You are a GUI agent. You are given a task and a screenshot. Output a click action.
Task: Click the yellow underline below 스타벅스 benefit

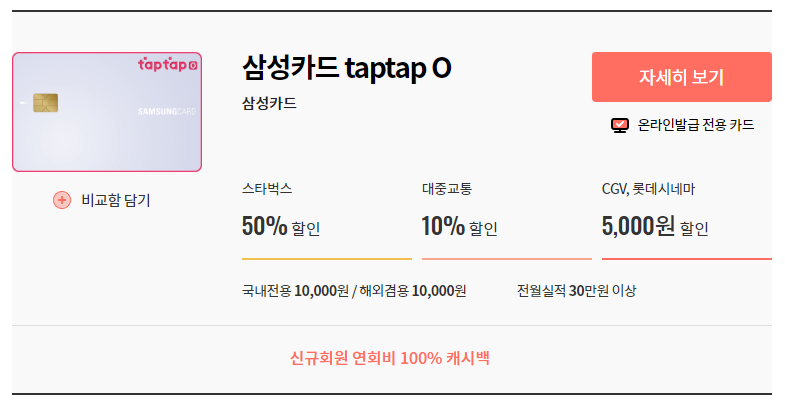(x=327, y=259)
